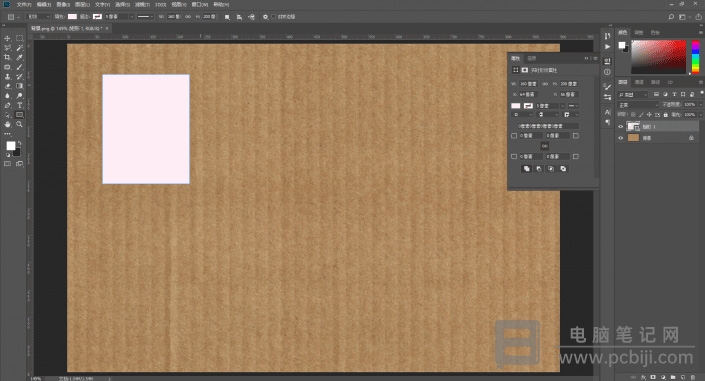
Task: Click the fill color swatch in options bar
Action: (72, 17)
